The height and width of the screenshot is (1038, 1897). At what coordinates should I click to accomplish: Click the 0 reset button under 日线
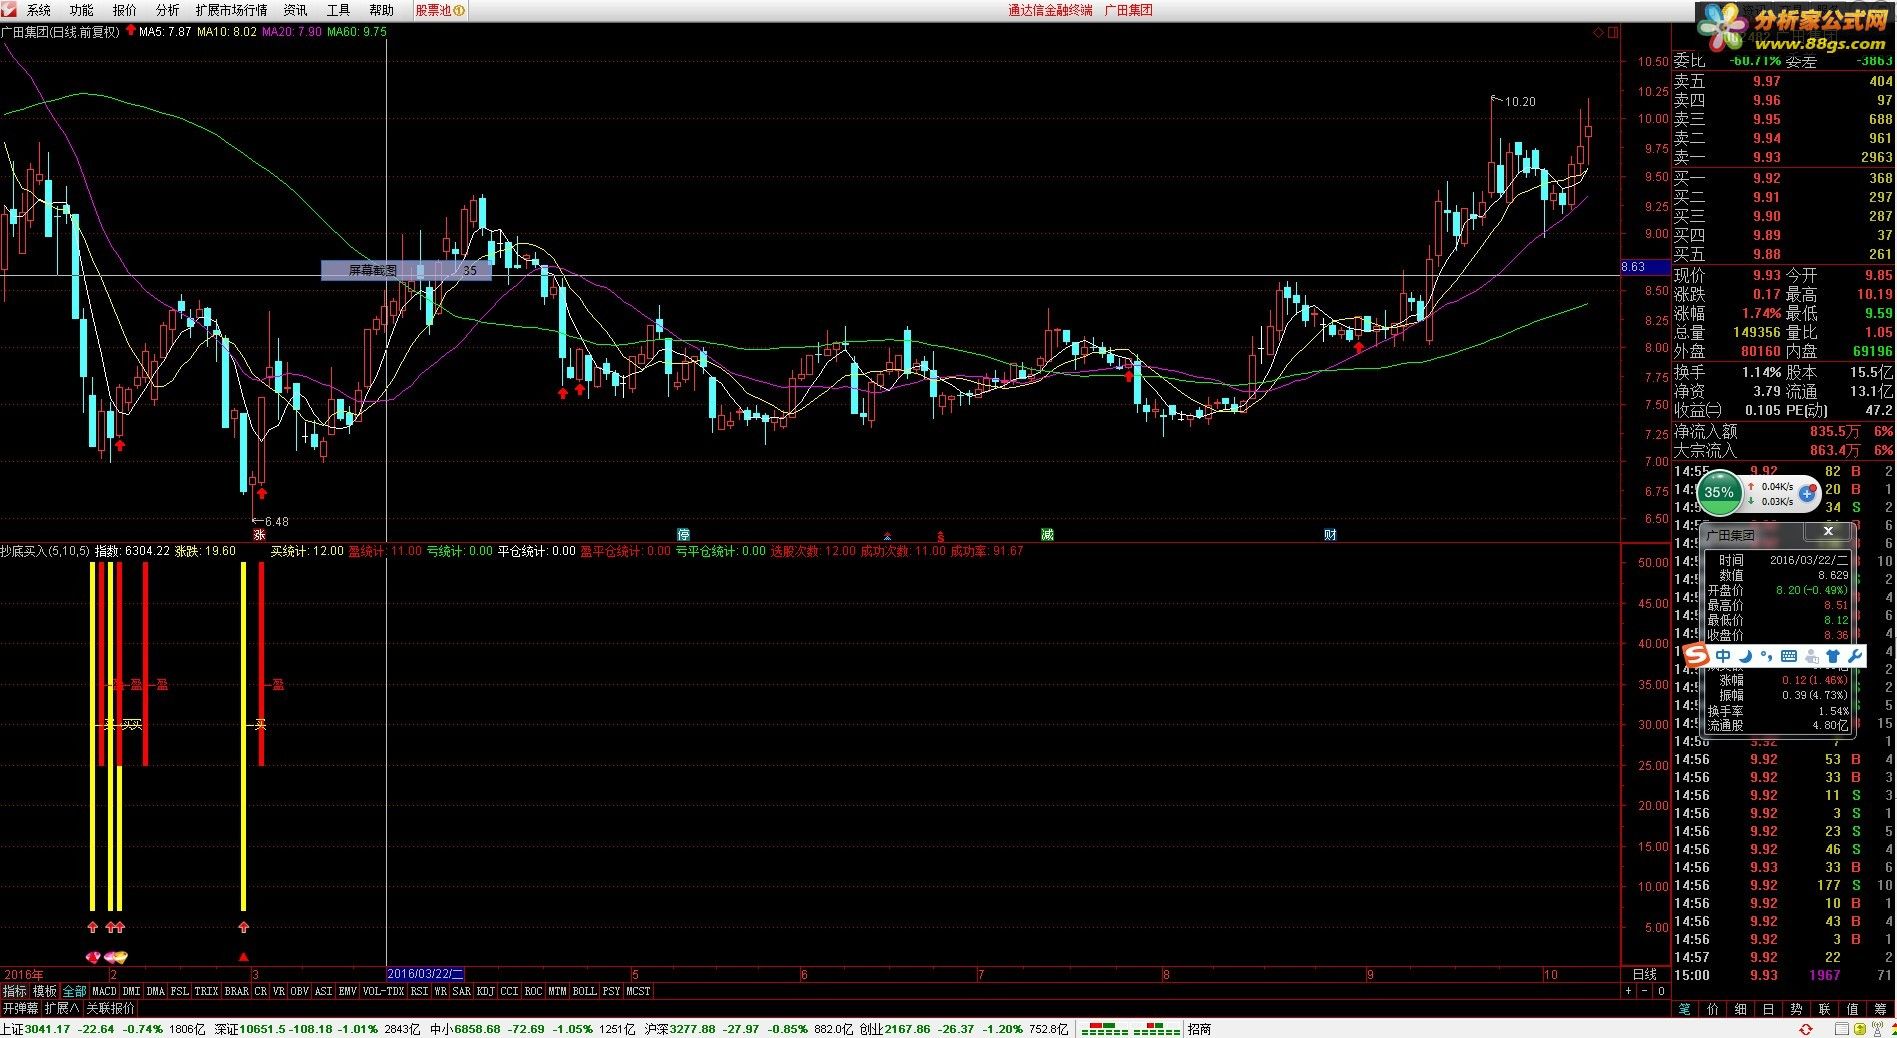(x=1661, y=991)
